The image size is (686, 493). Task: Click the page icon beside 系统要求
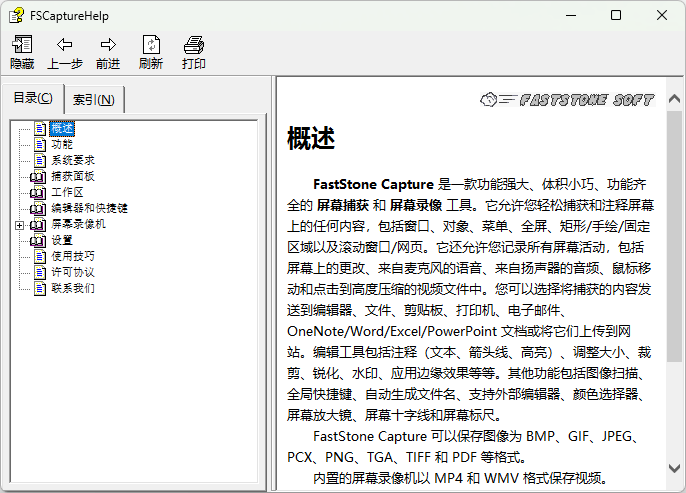click(x=40, y=161)
